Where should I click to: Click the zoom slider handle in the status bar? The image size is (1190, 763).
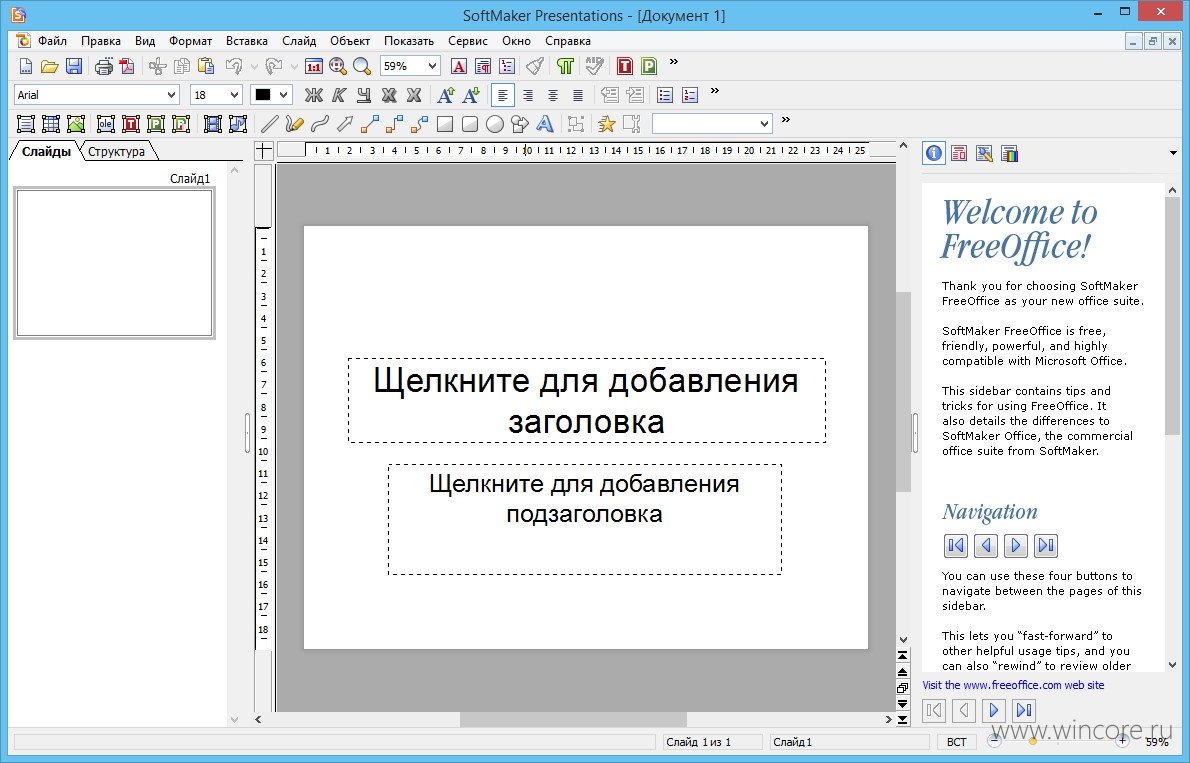pos(1032,742)
